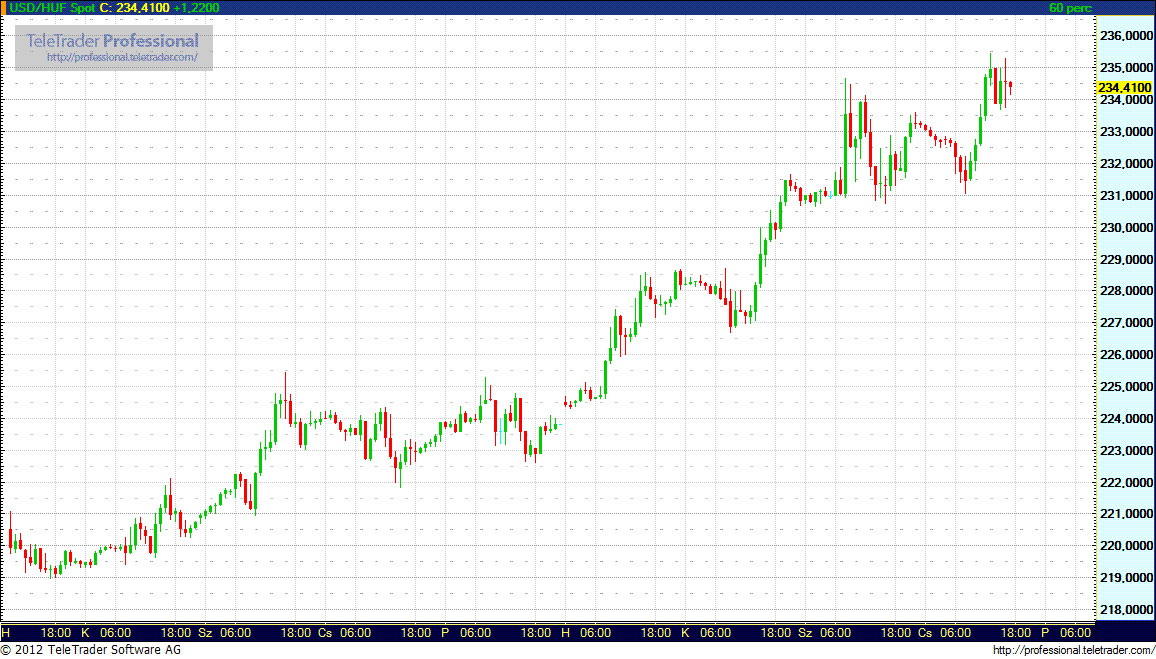Click the 236,0000 price axis label

[1126, 36]
